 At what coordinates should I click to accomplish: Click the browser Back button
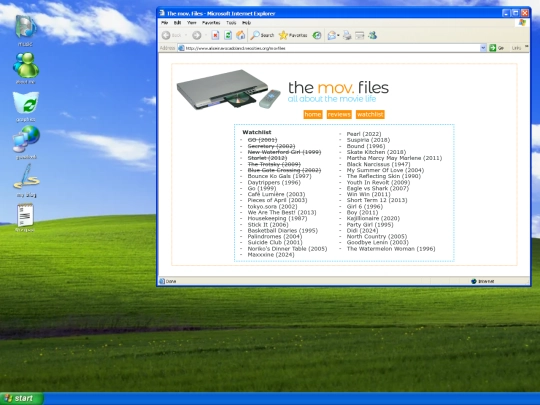point(172,35)
